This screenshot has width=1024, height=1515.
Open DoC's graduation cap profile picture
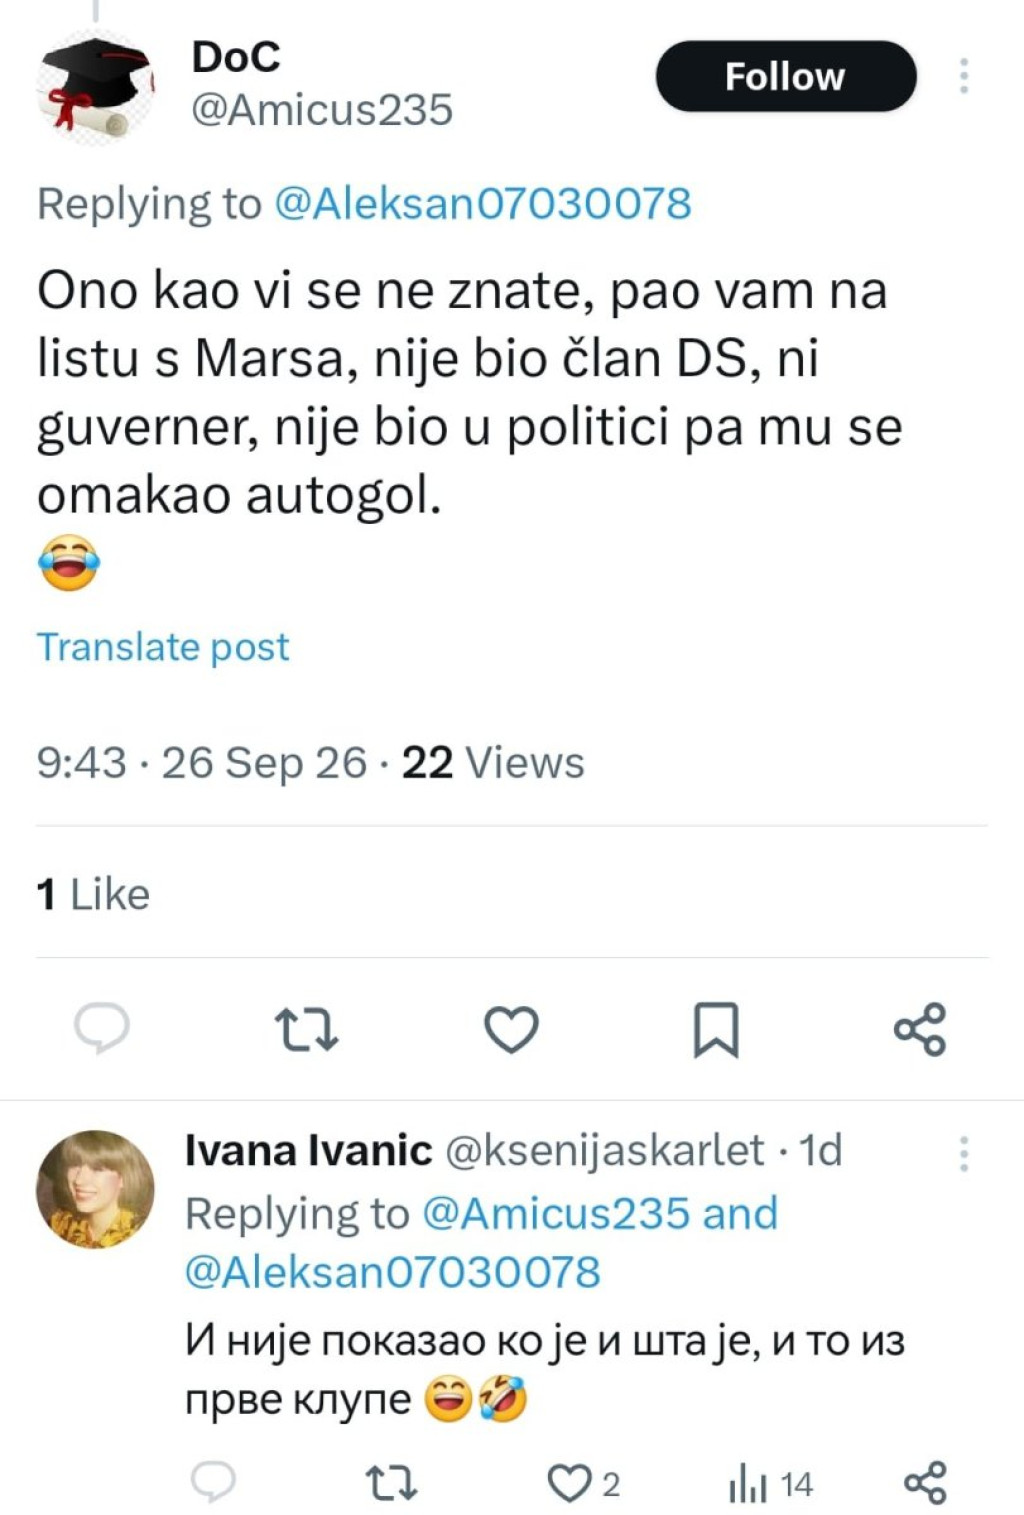[x=96, y=87]
